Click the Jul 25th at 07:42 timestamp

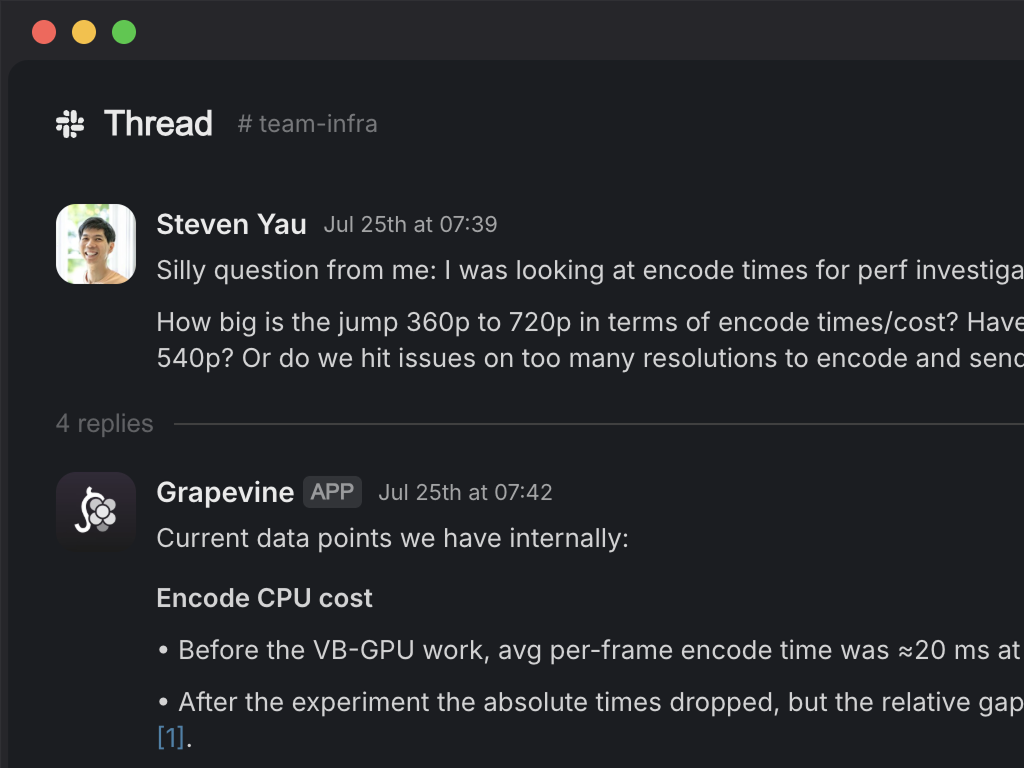pyautogui.click(x=465, y=492)
